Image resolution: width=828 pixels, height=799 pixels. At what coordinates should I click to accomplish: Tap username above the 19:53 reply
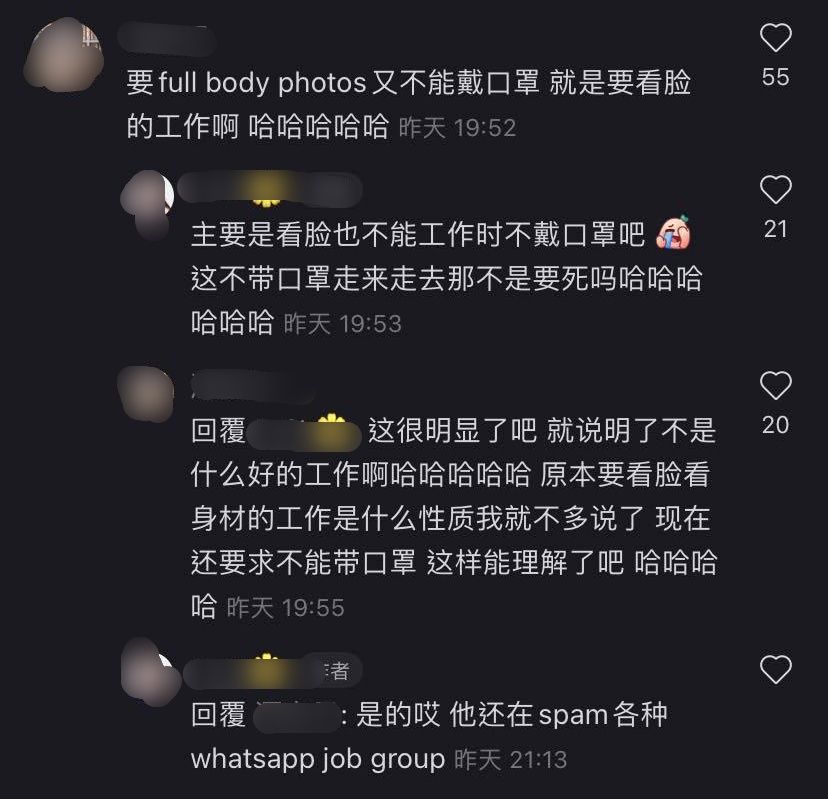coord(270,189)
